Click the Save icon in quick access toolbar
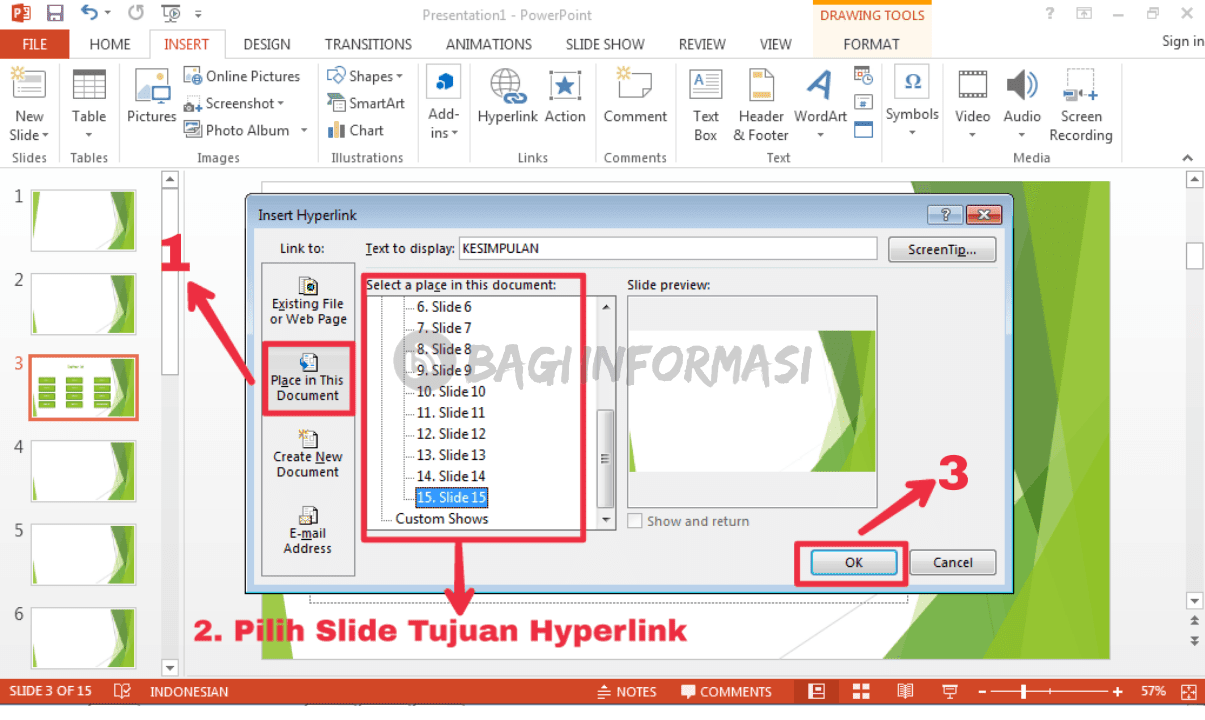 [55, 14]
